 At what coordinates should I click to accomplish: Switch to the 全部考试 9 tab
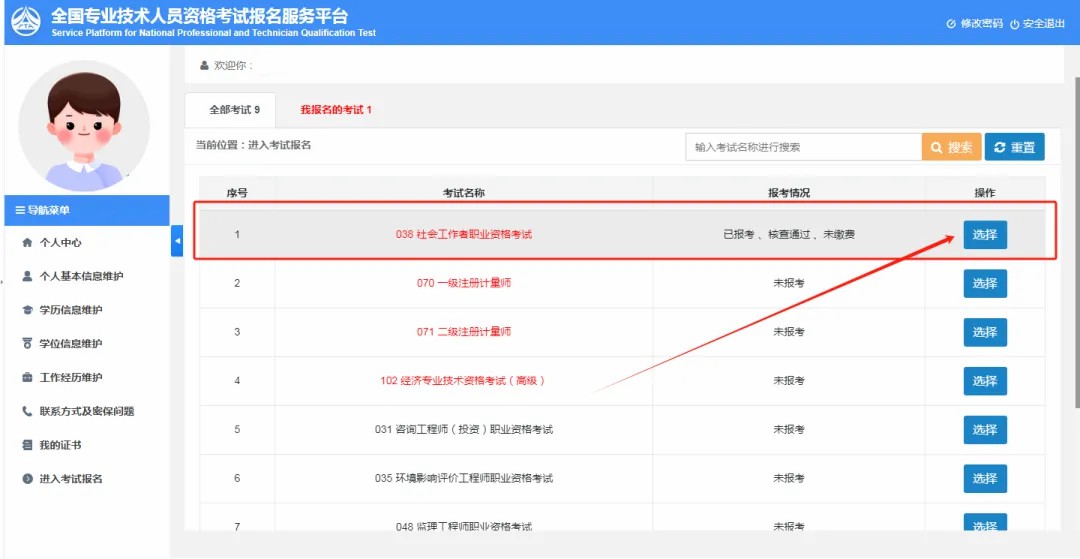234,110
